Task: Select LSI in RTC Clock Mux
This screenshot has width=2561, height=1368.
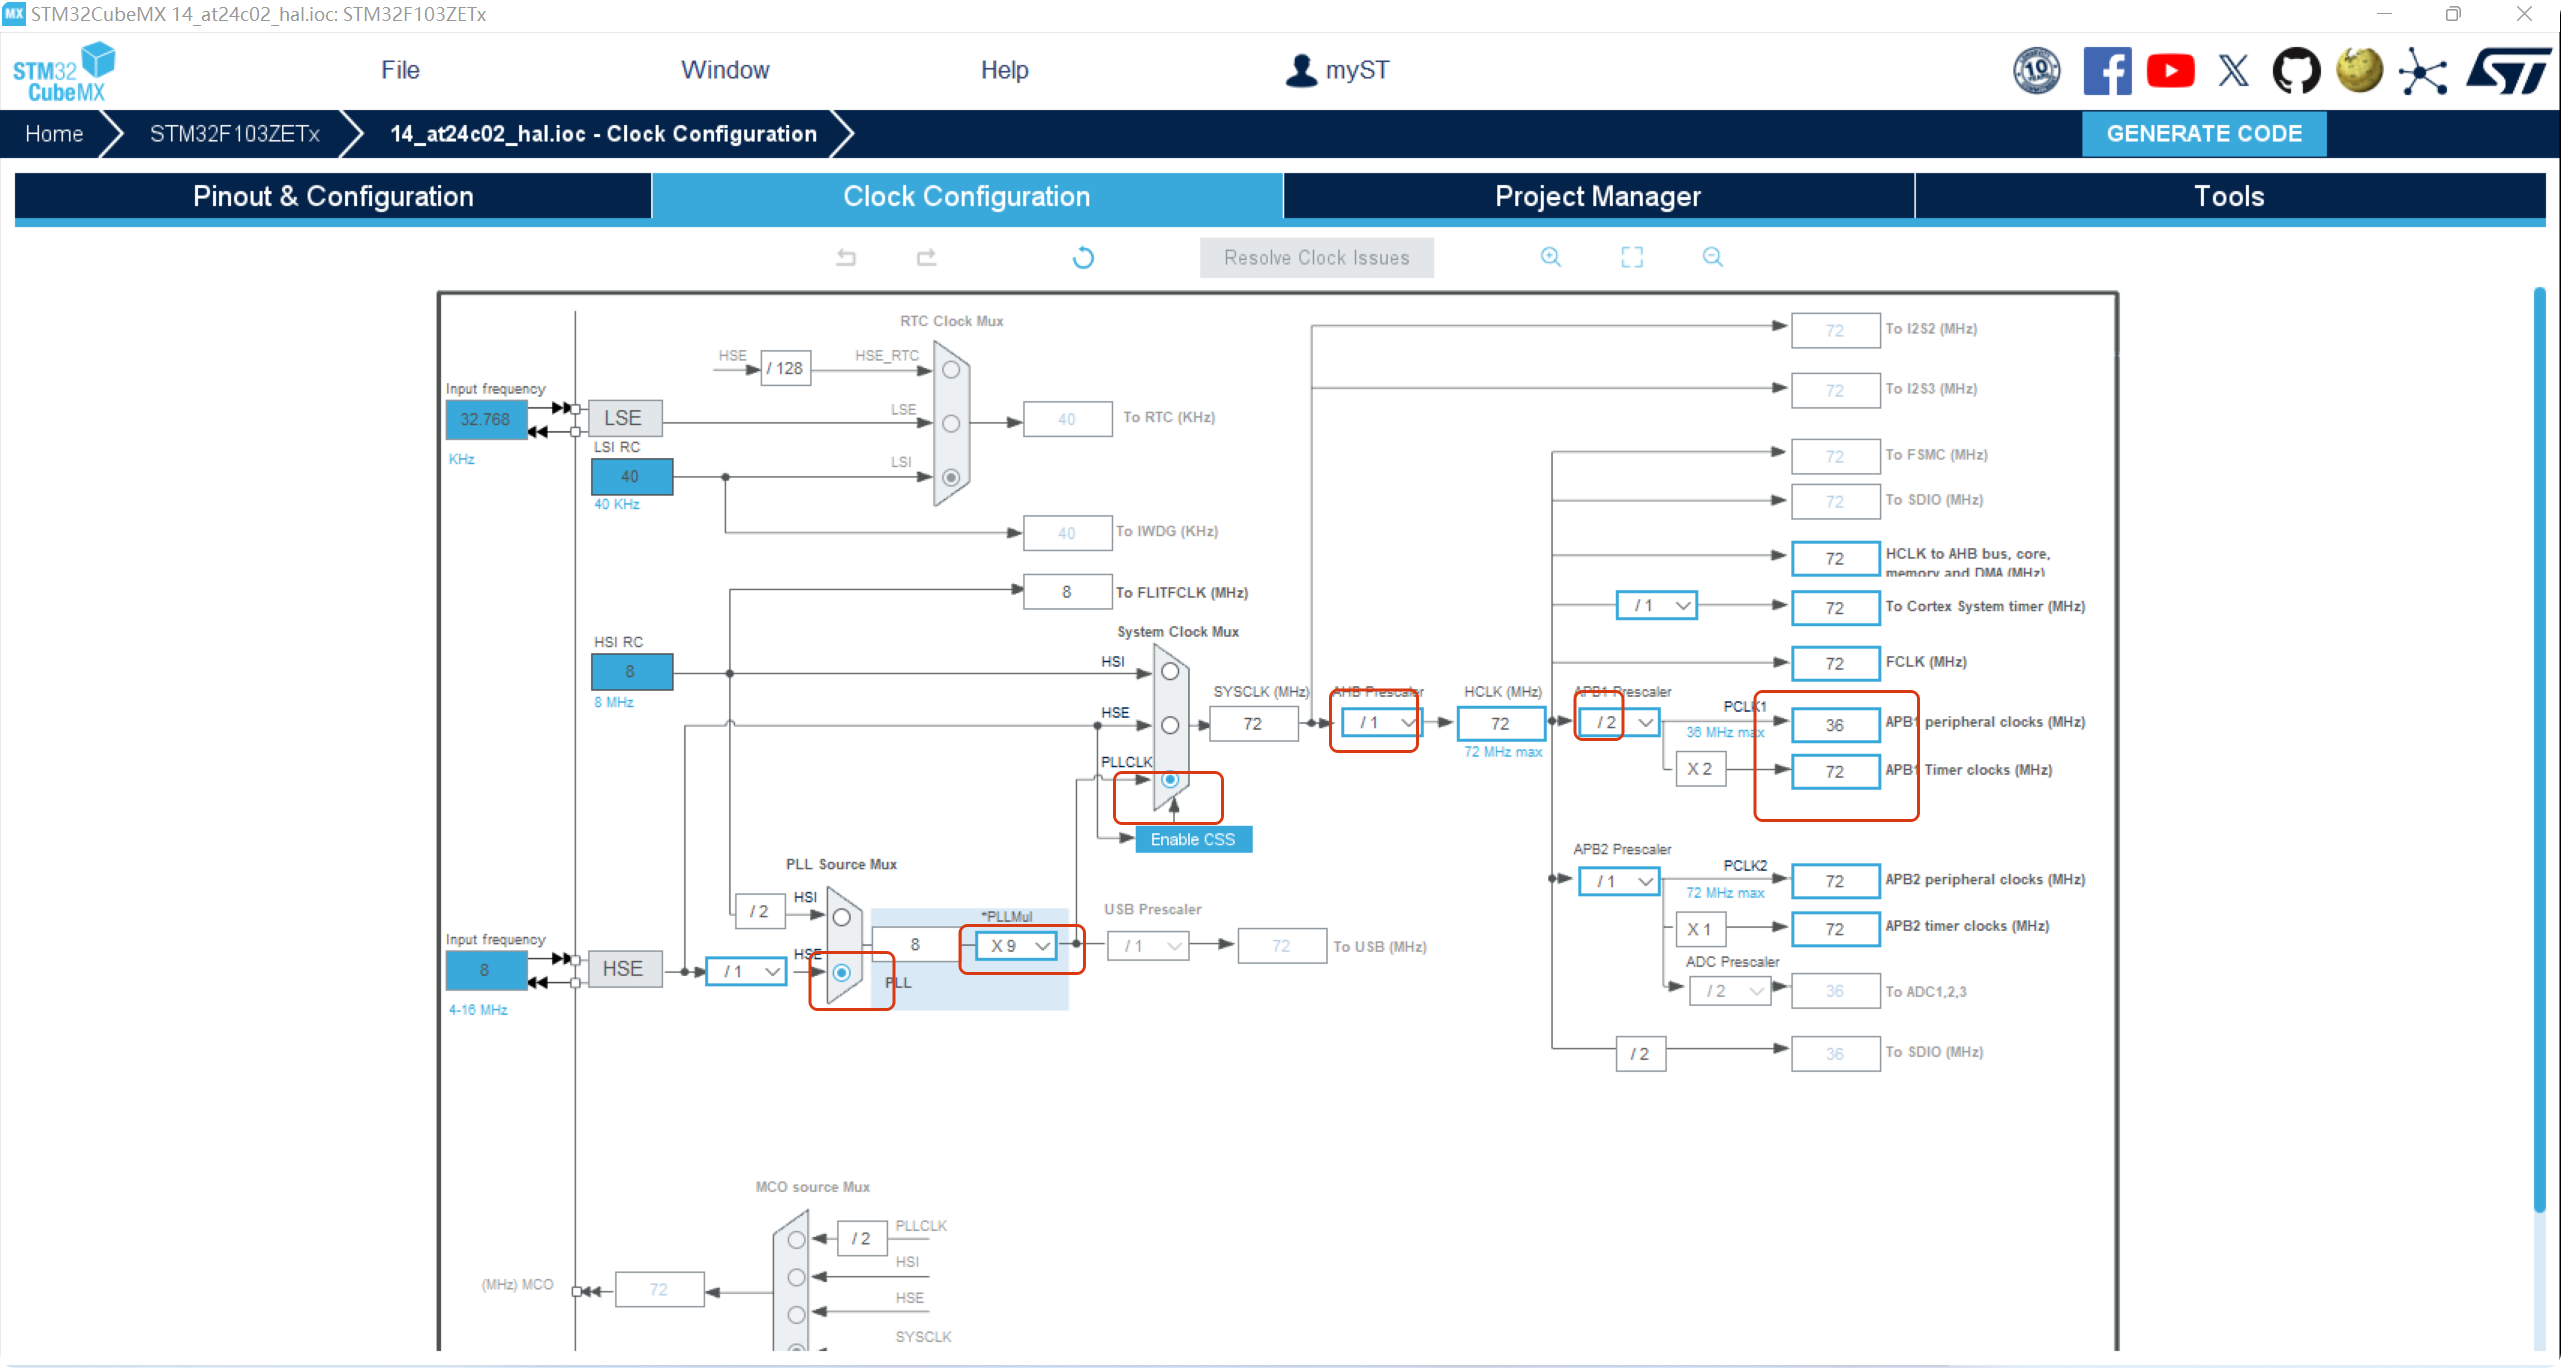Action: 951,477
